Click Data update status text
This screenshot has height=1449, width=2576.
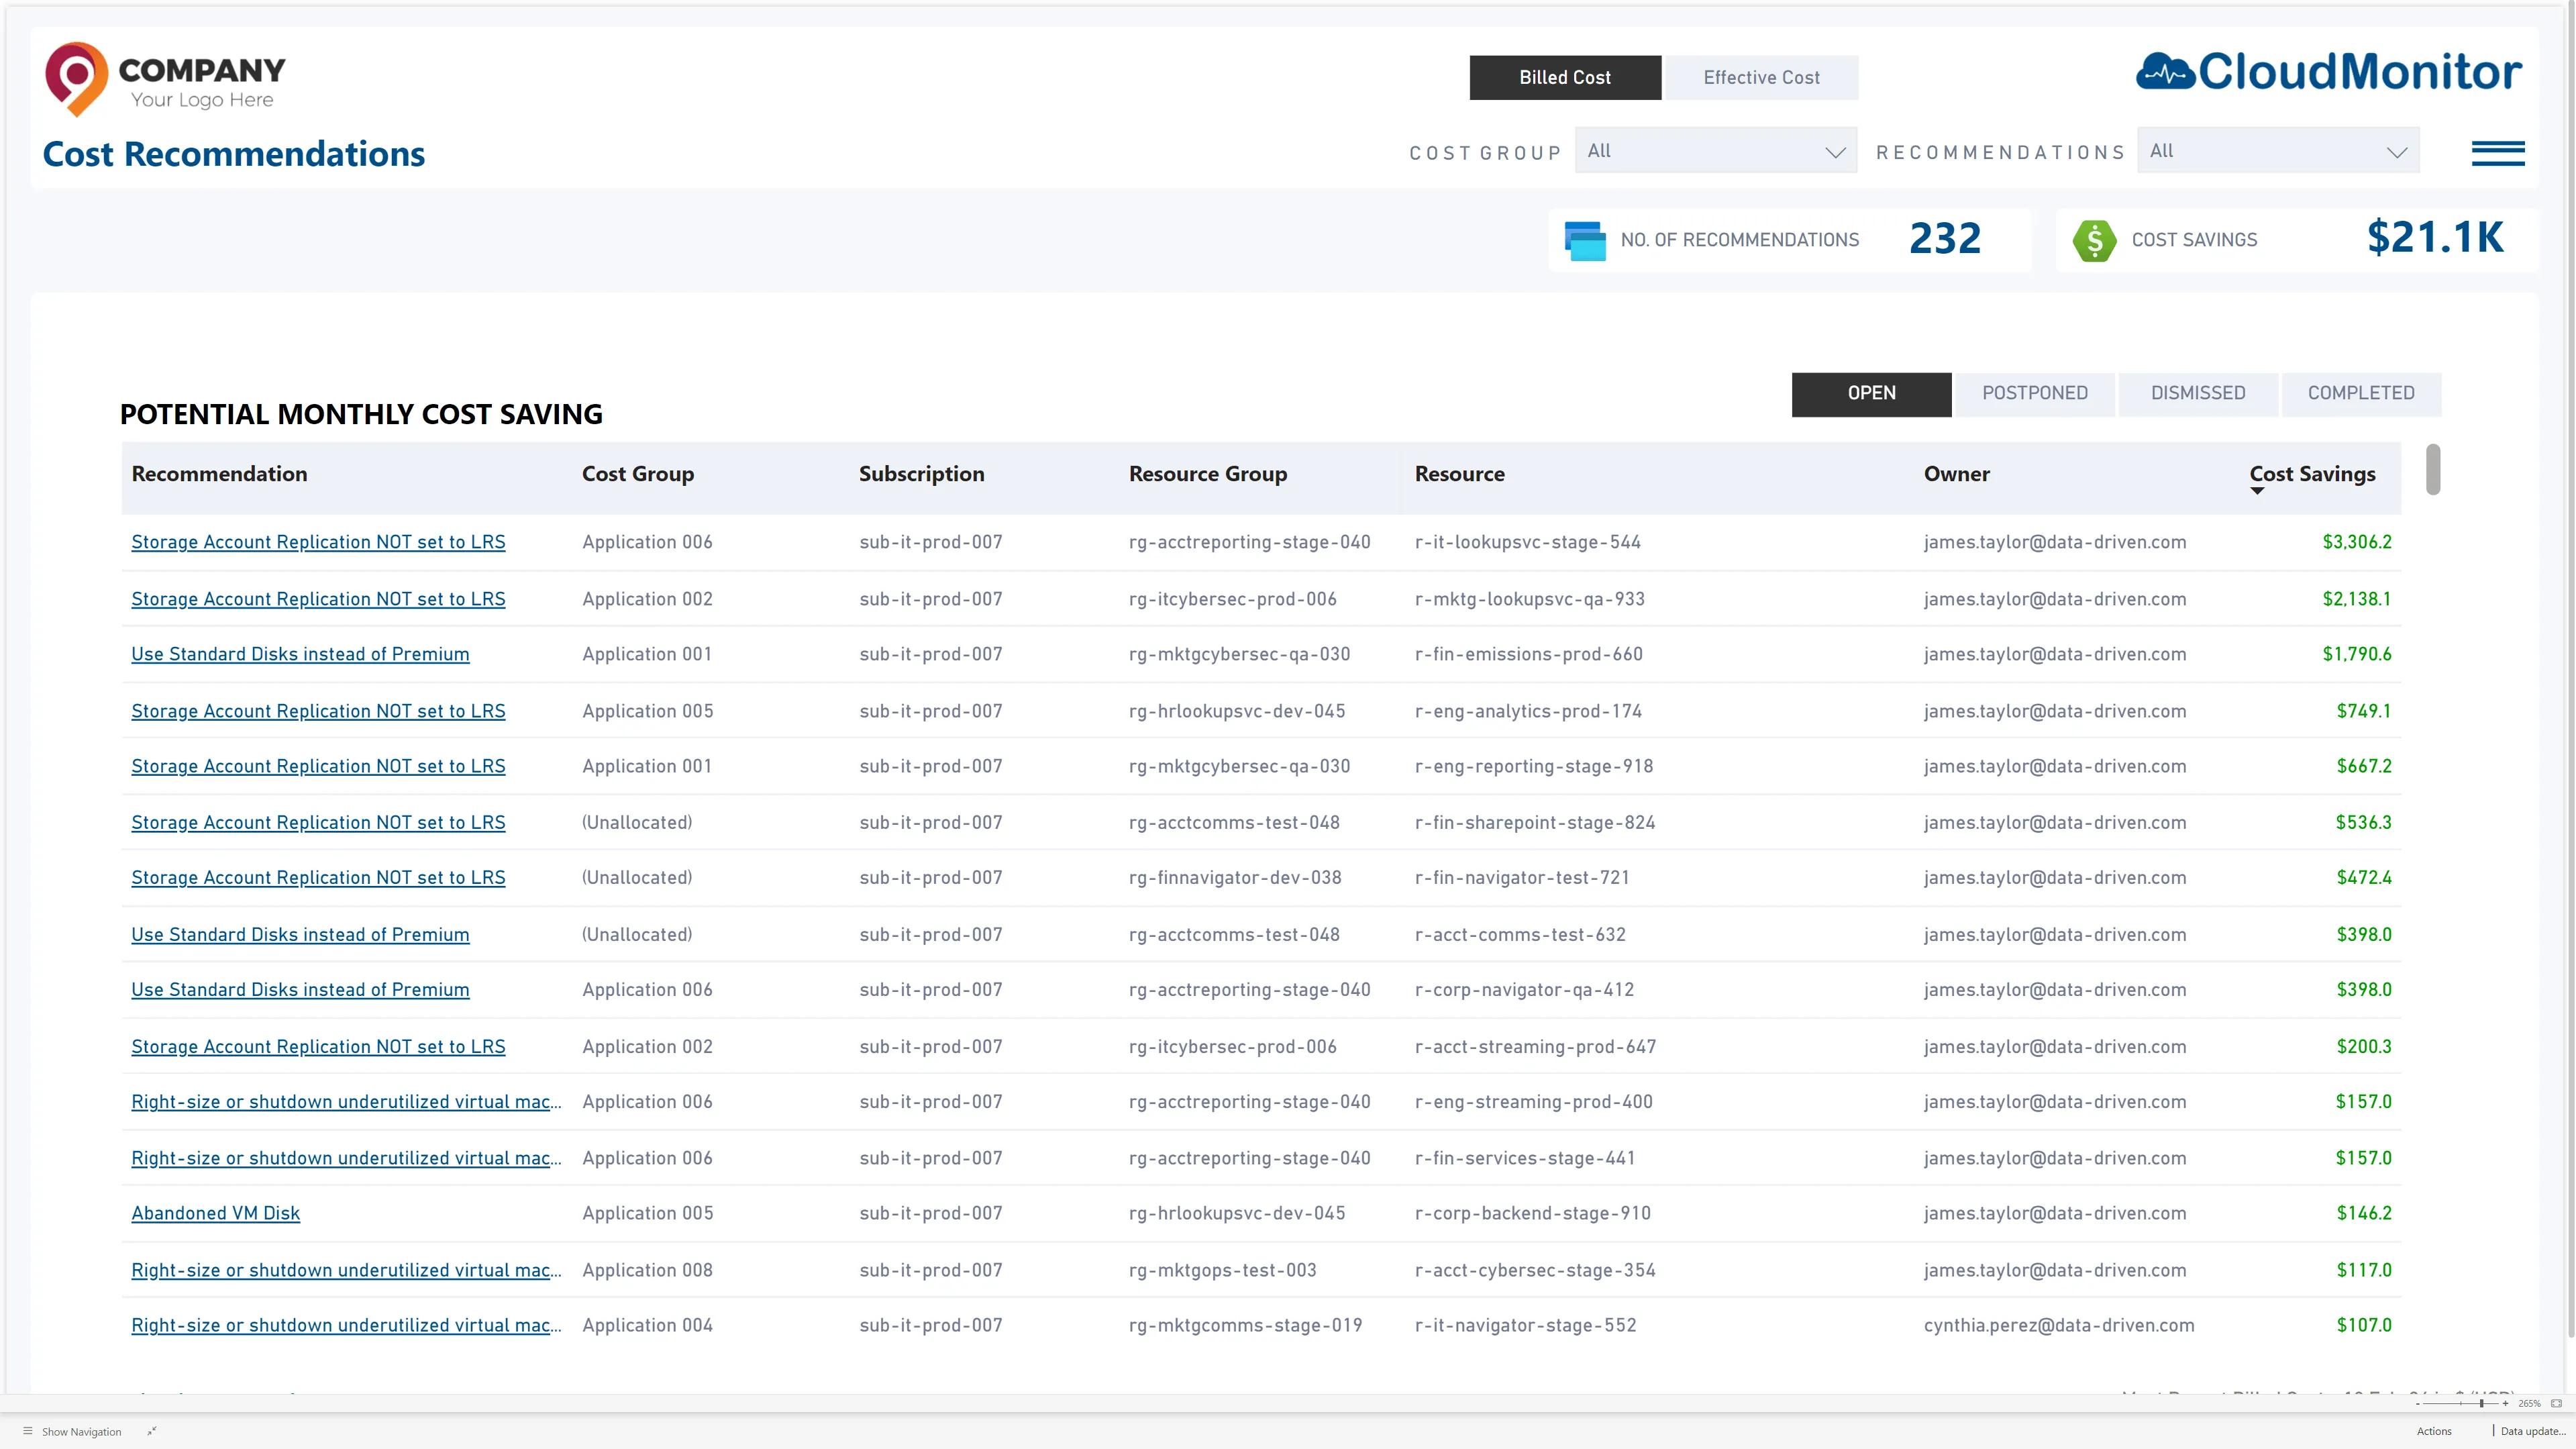[x=2532, y=1431]
